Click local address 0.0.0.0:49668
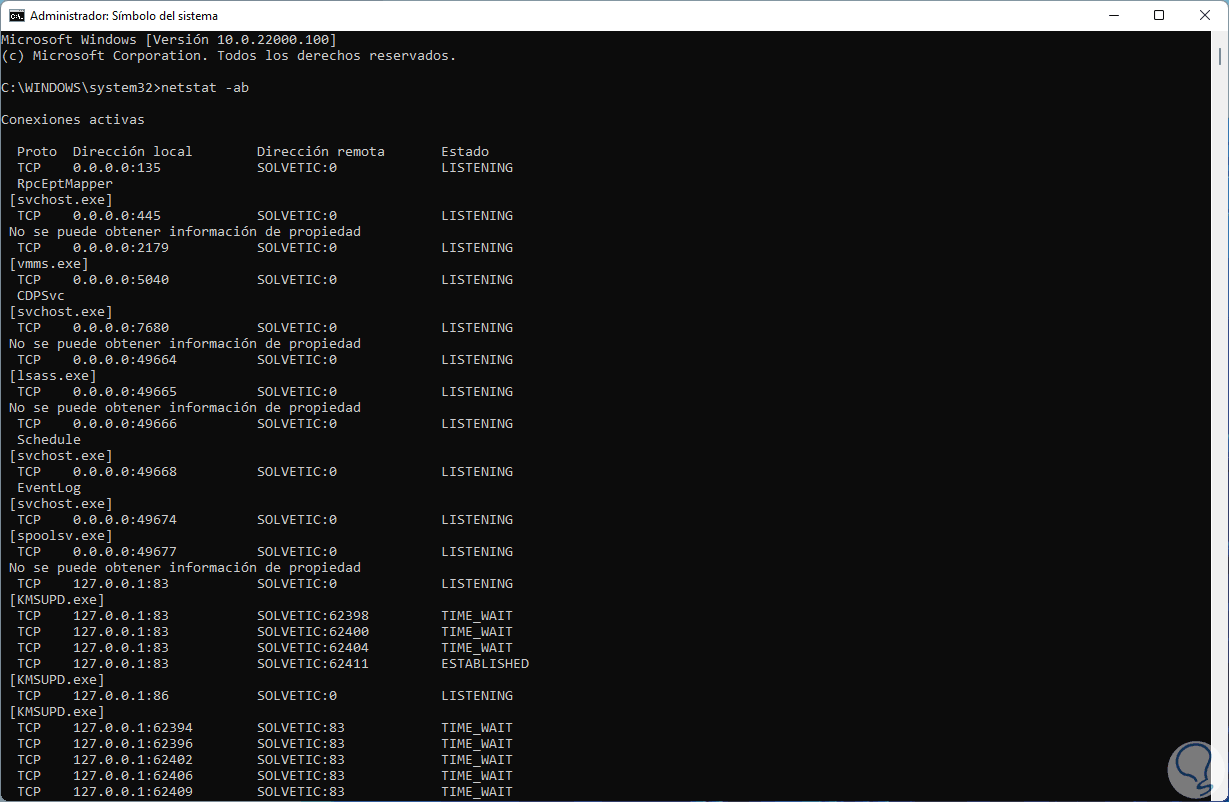This screenshot has height=802, width=1229. pos(125,472)
